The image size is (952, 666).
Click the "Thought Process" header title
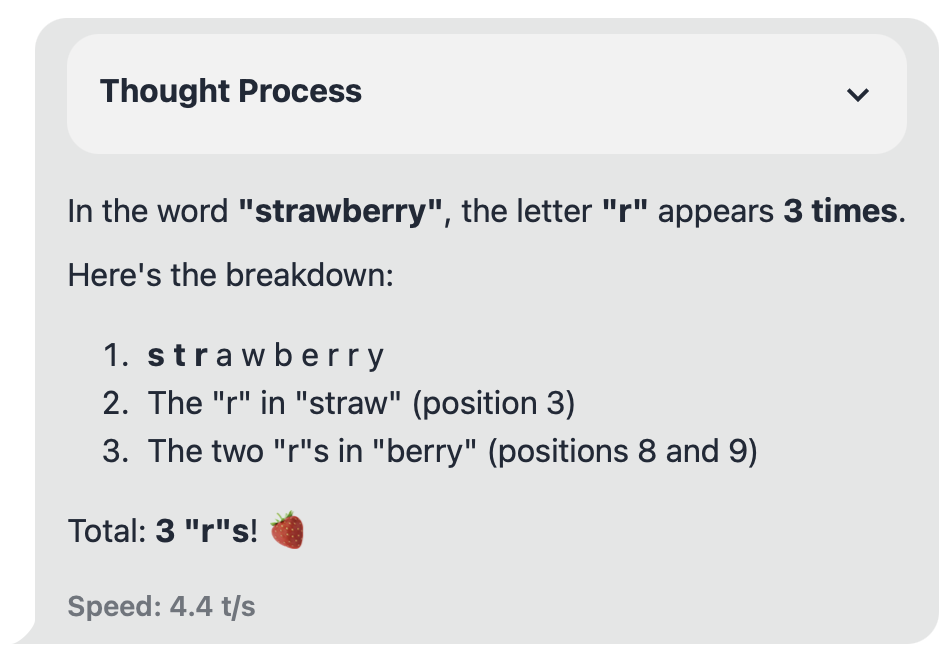point(231,92)
